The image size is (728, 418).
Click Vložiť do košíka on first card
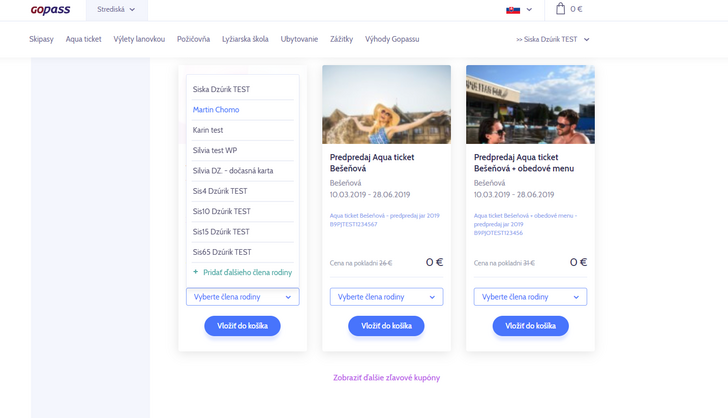coord(242,326)
